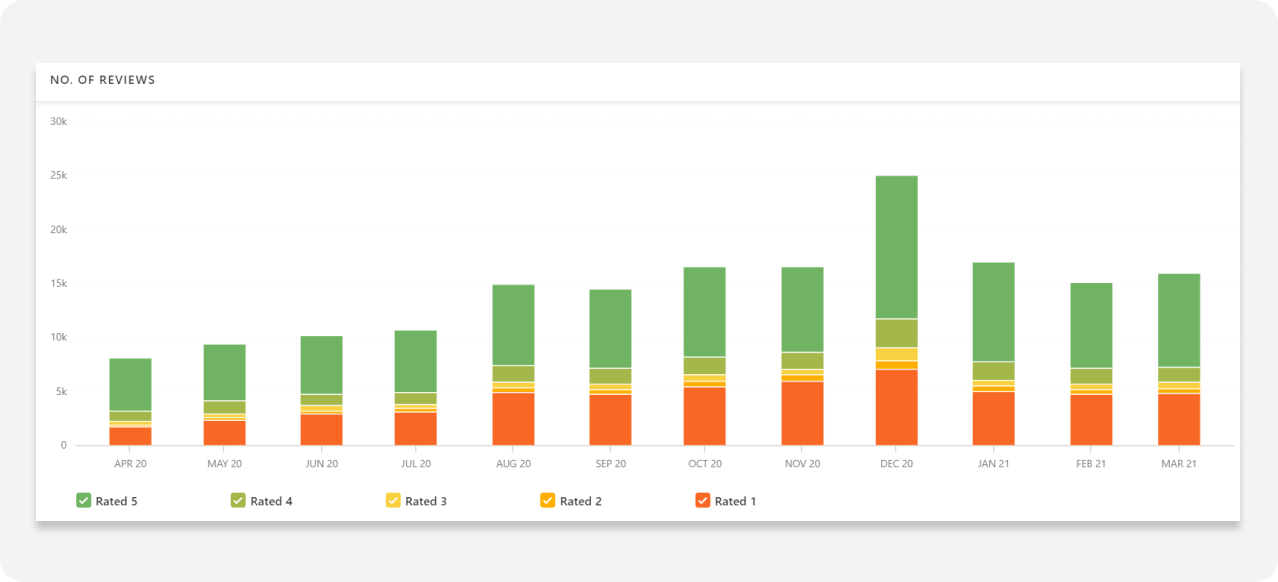
Task: Click the DEC 20 axis label
Action: [896, 464]
